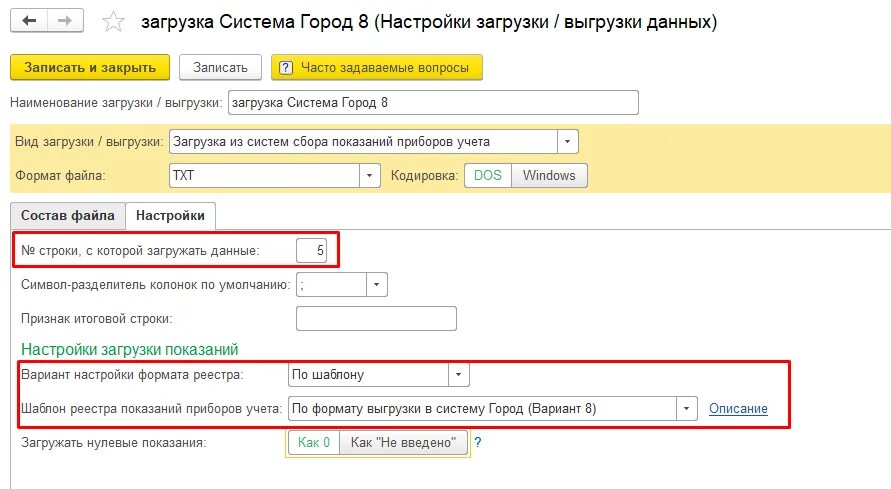
Task: Expand the Вид загрузки / выгрузки dropdown
Action: [x=568, y=142]
